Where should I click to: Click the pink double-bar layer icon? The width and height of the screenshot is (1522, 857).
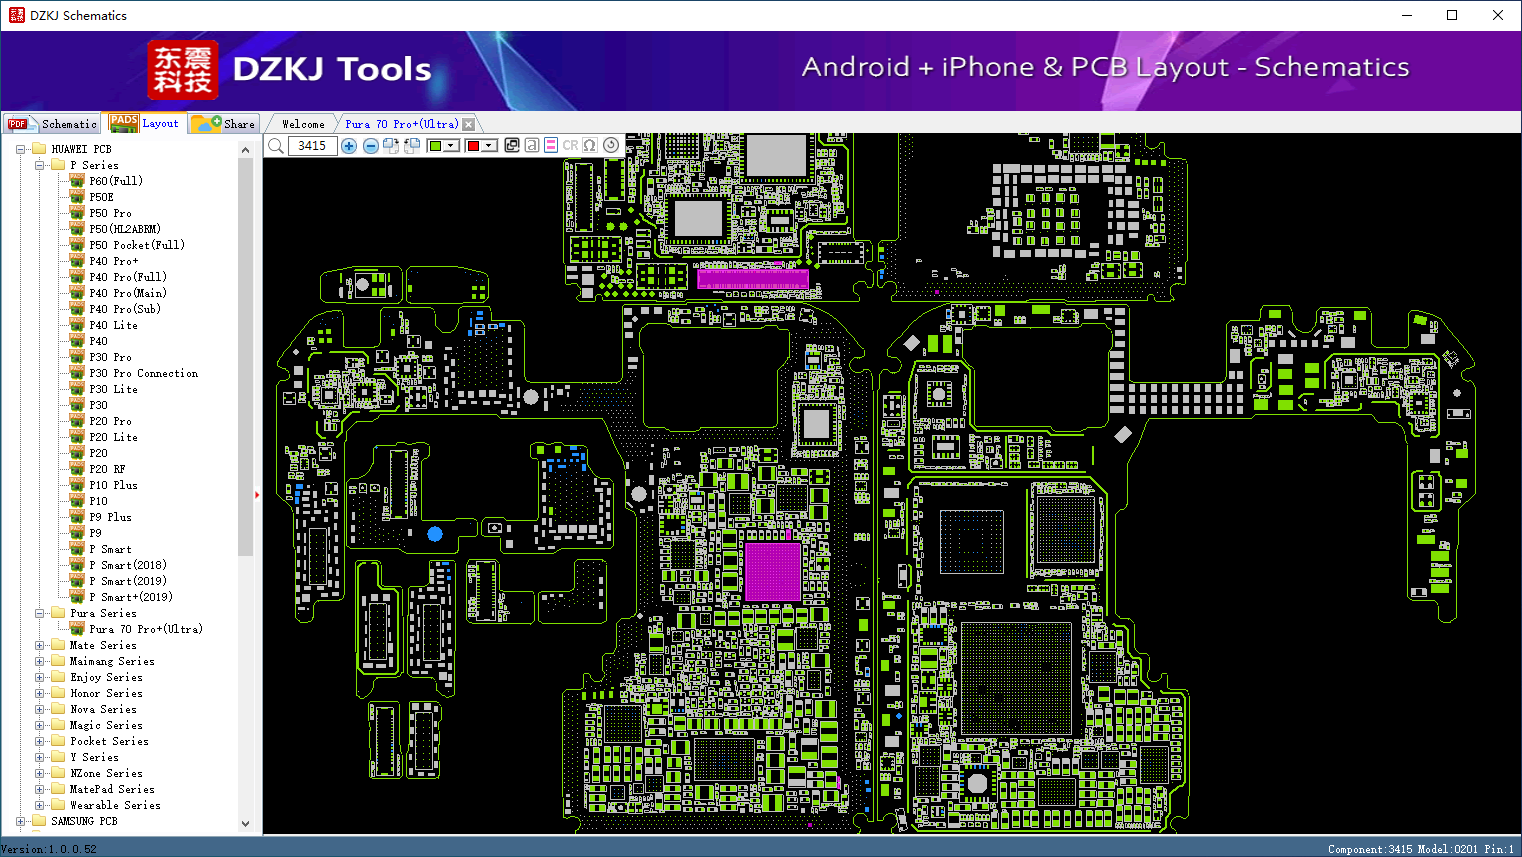tap(551, 146)
